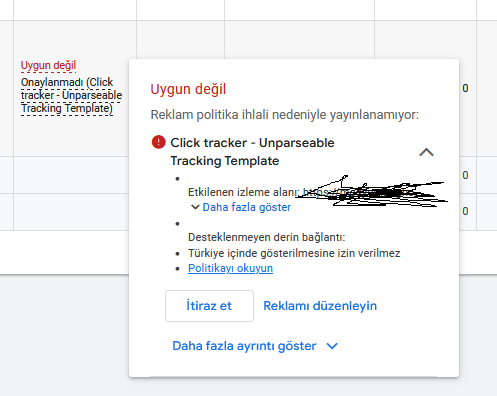Image resolution: width=497 pixels, height=396 pixels.
Task: Click the red Uygun değil status in table
Action: coord(48,66)
